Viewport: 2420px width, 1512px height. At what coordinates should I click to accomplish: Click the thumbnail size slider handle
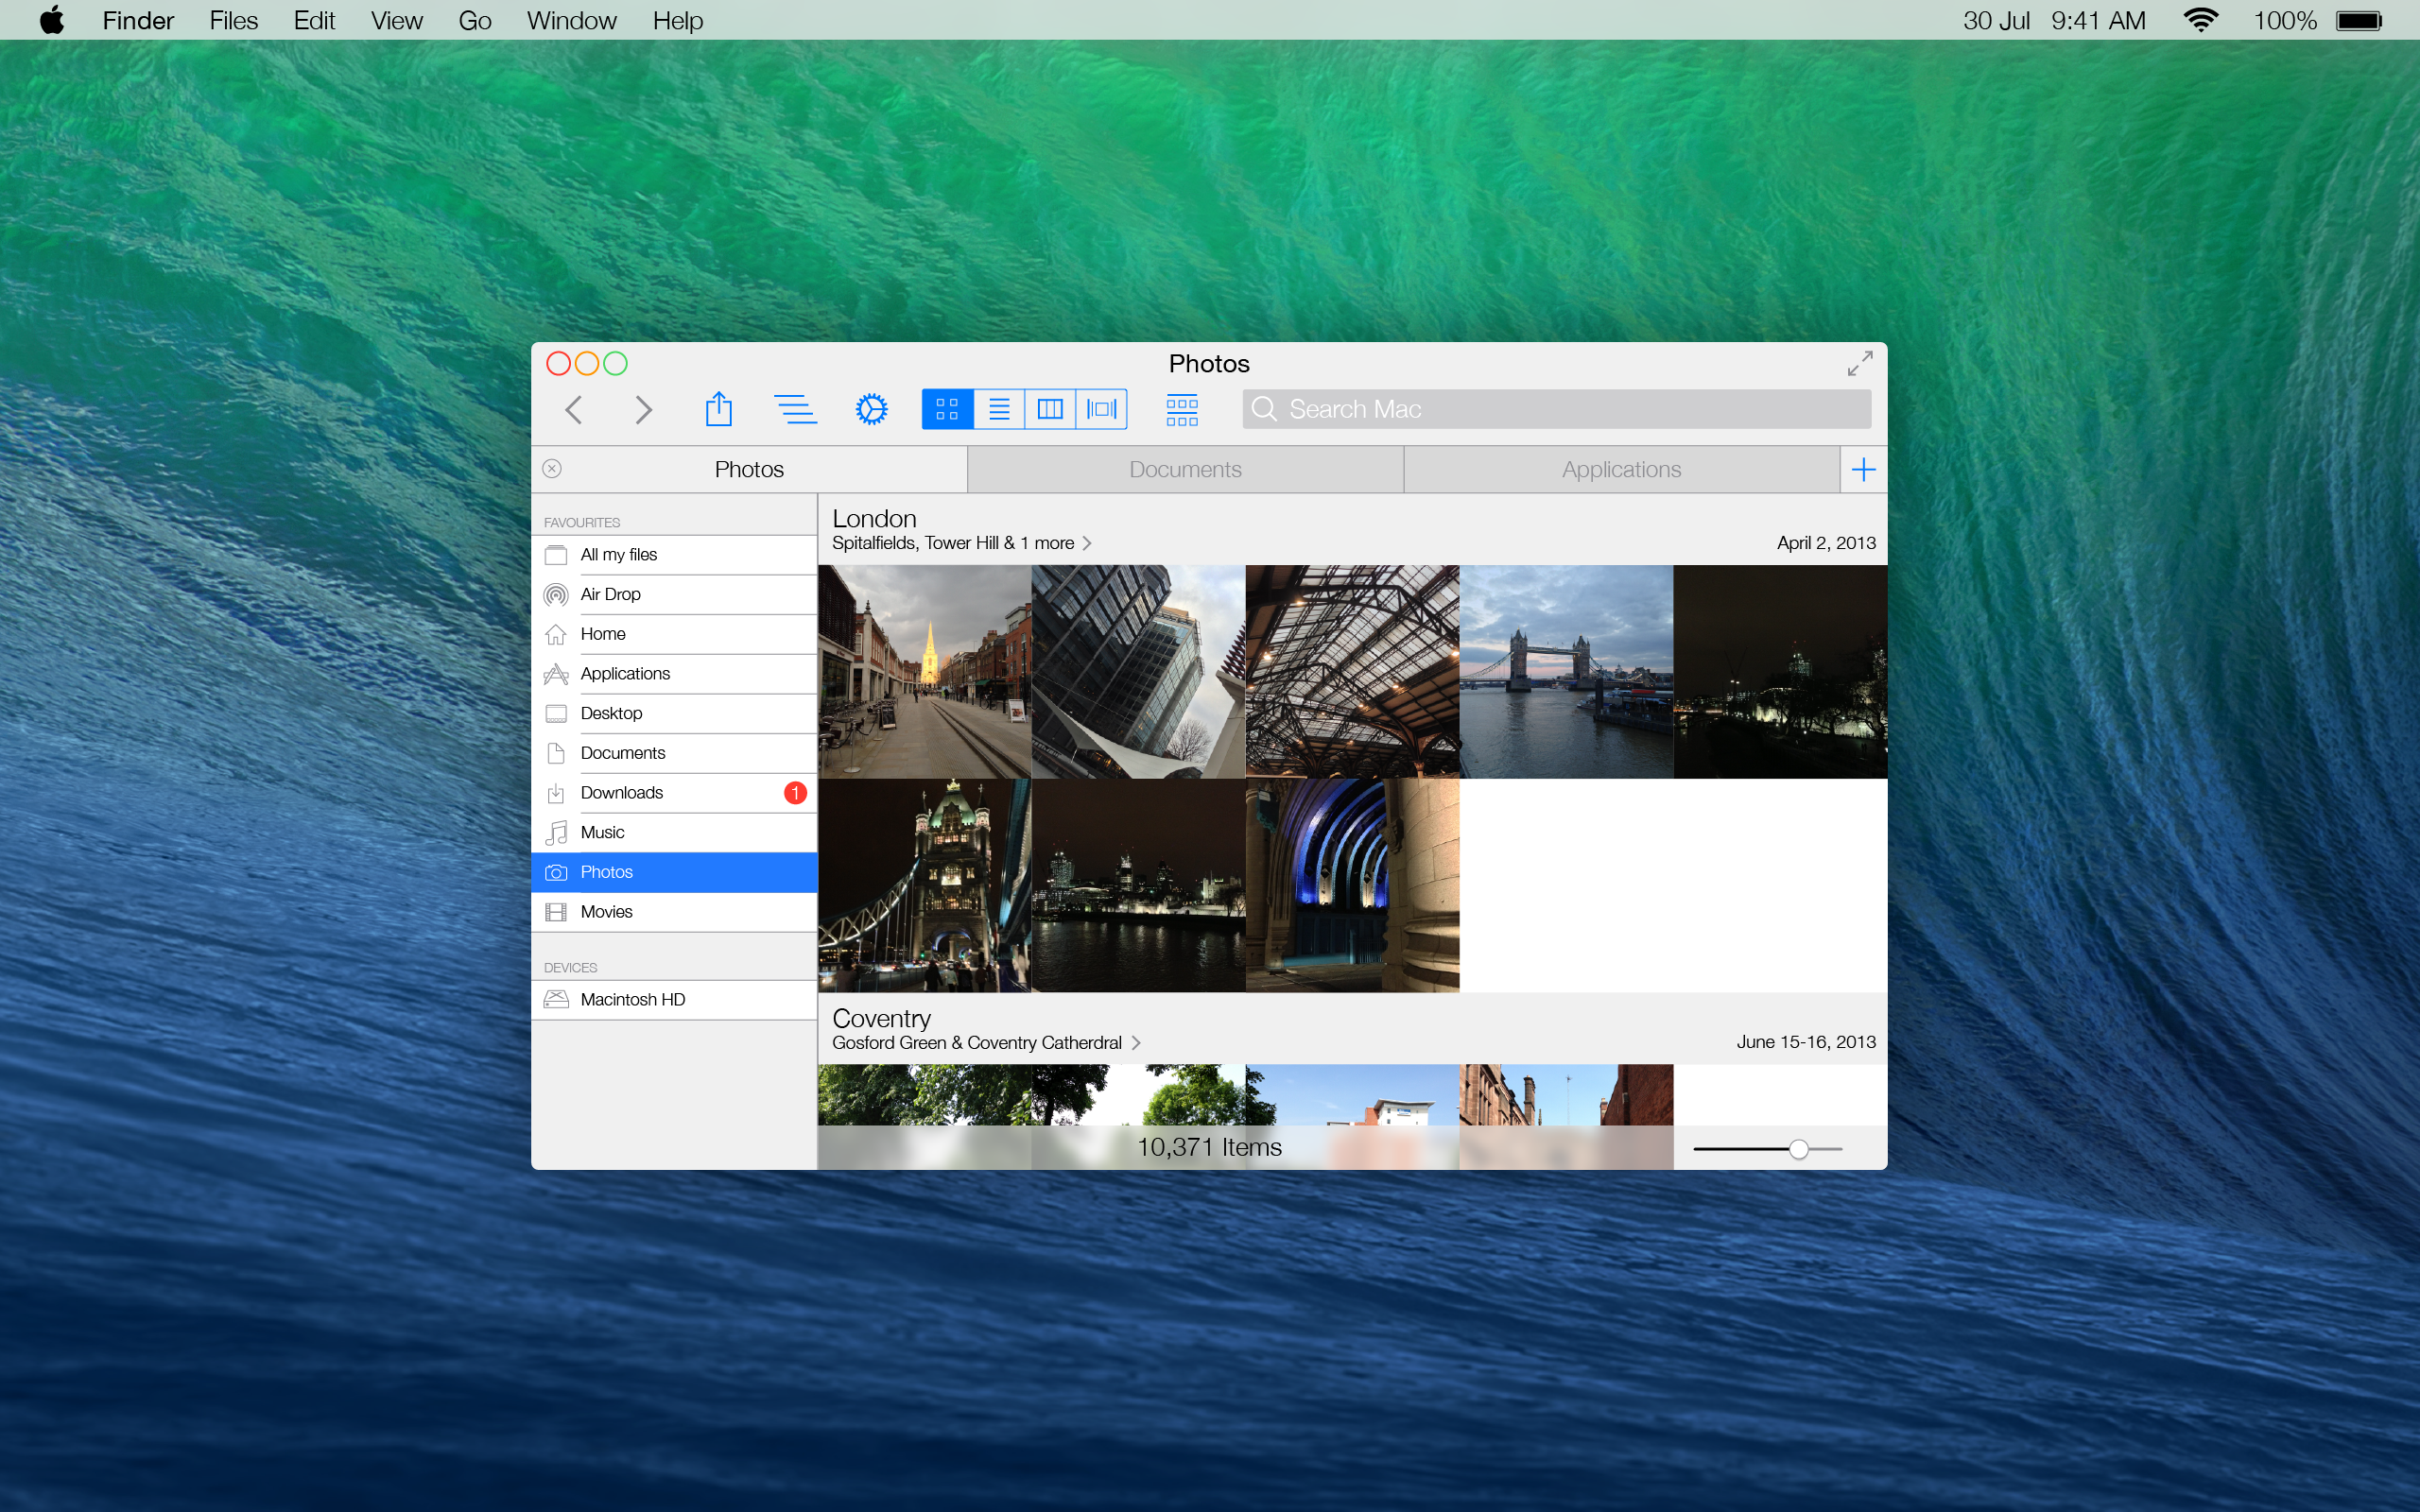pos(1798,1149)
